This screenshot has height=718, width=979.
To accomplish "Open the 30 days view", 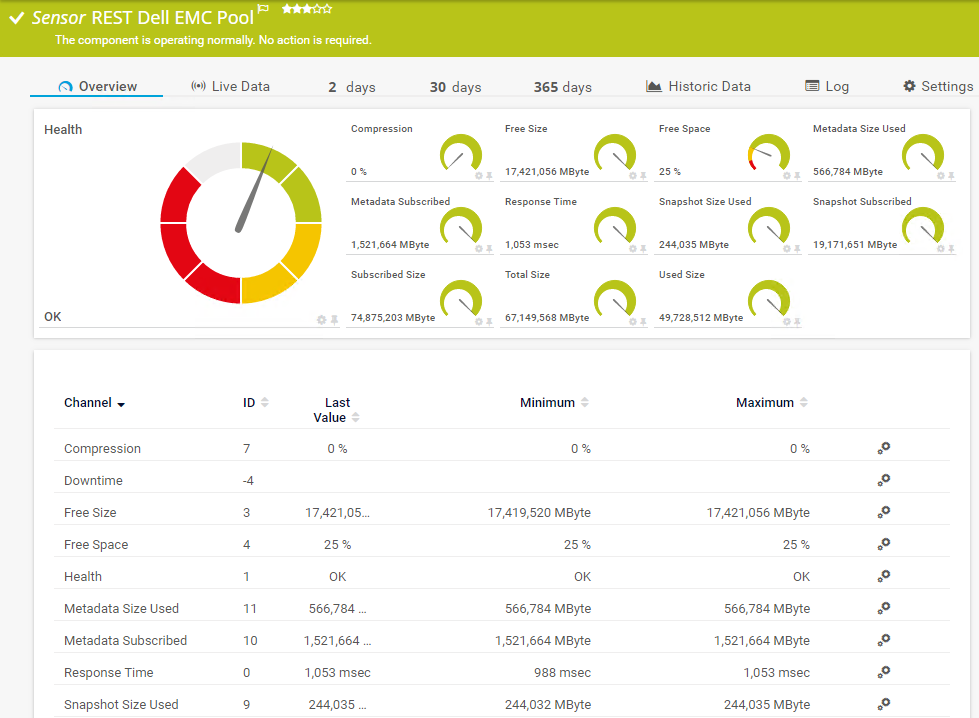I will pyautogui.click(x=455, y=88).
